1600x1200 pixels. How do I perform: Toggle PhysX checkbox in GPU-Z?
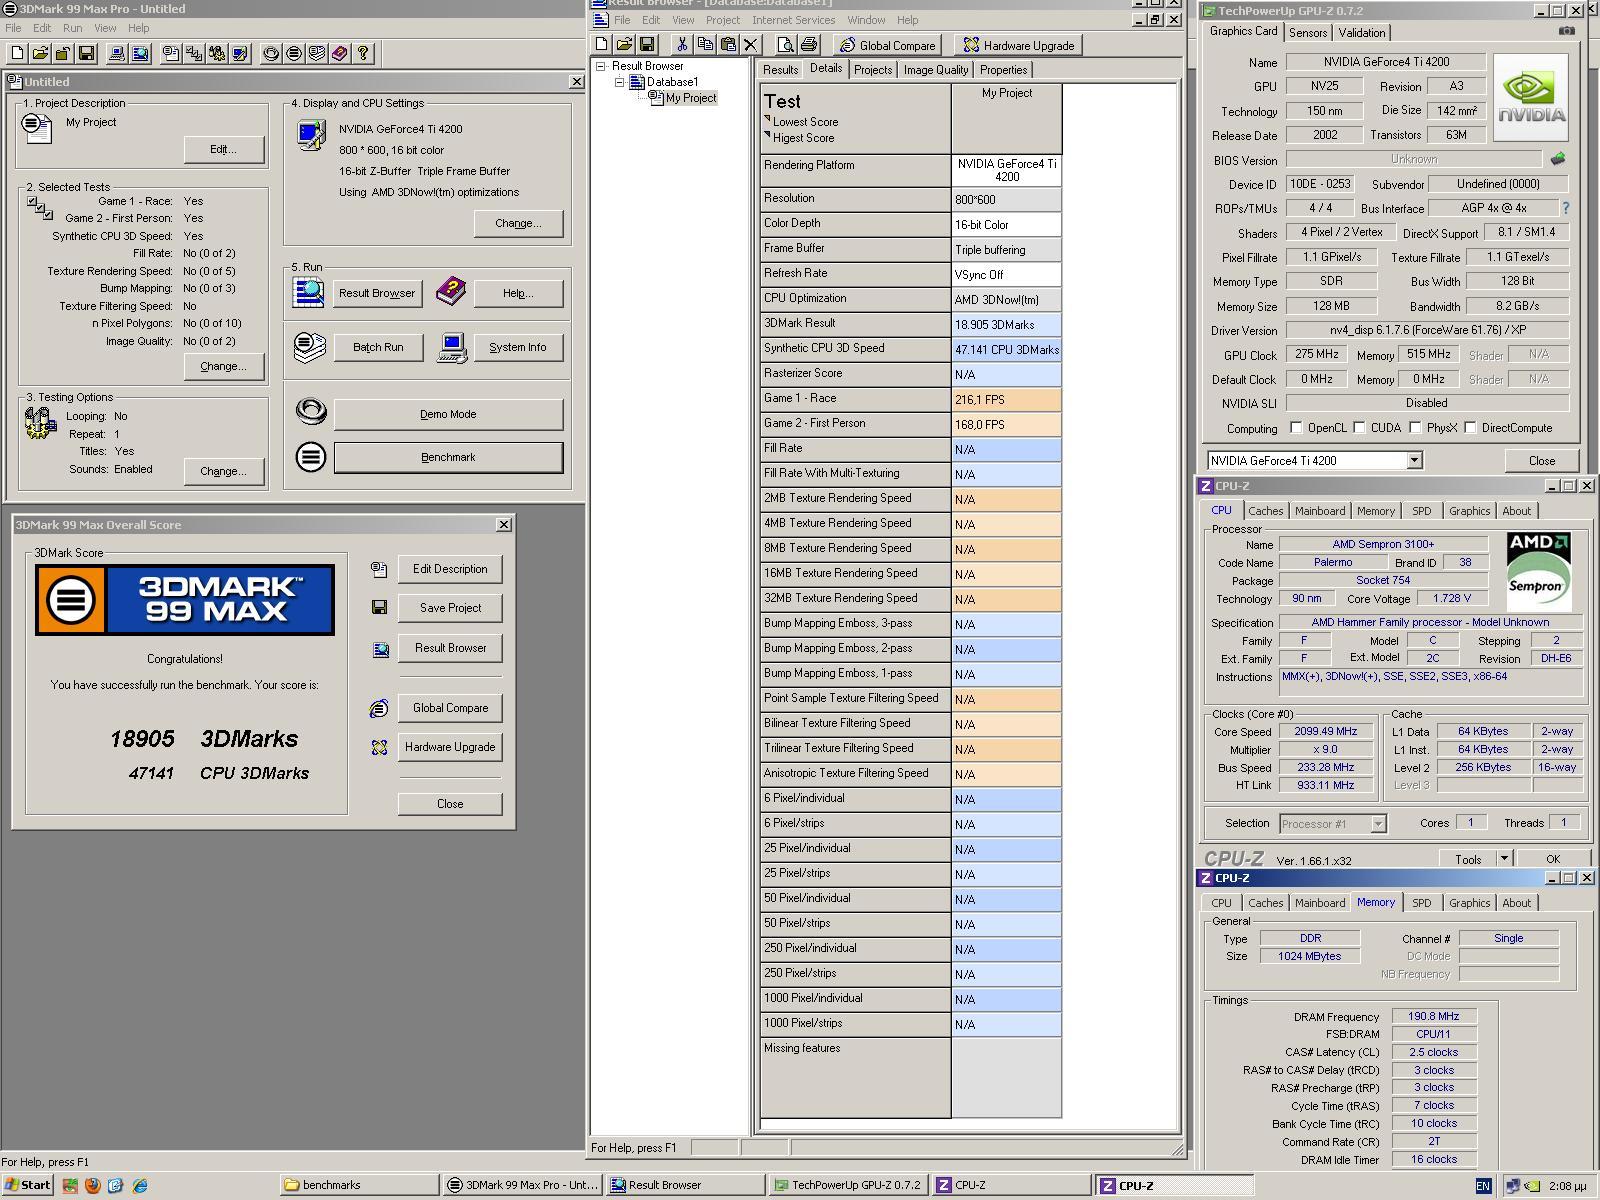1415,428
